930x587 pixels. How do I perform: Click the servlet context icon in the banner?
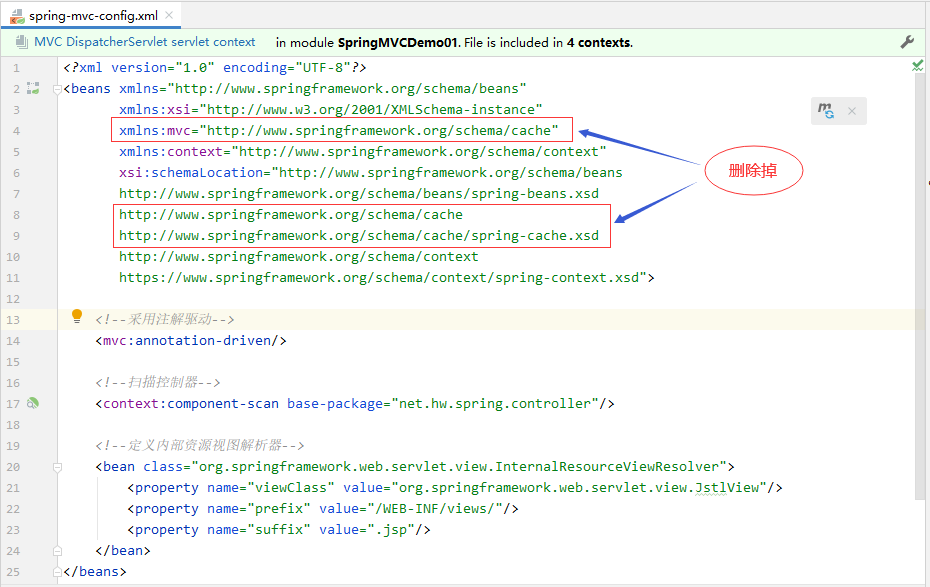tap(20, 42)
